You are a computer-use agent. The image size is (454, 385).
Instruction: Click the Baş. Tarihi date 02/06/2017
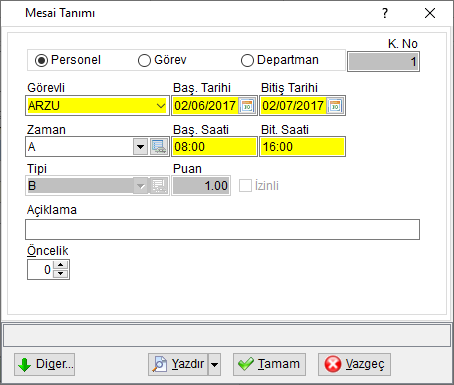[205, 106]
